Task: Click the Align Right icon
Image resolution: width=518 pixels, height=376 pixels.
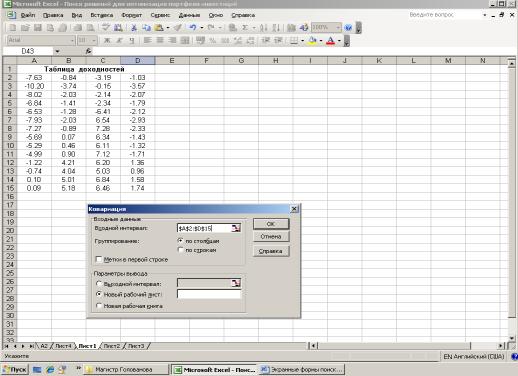Action: [172, 40]
